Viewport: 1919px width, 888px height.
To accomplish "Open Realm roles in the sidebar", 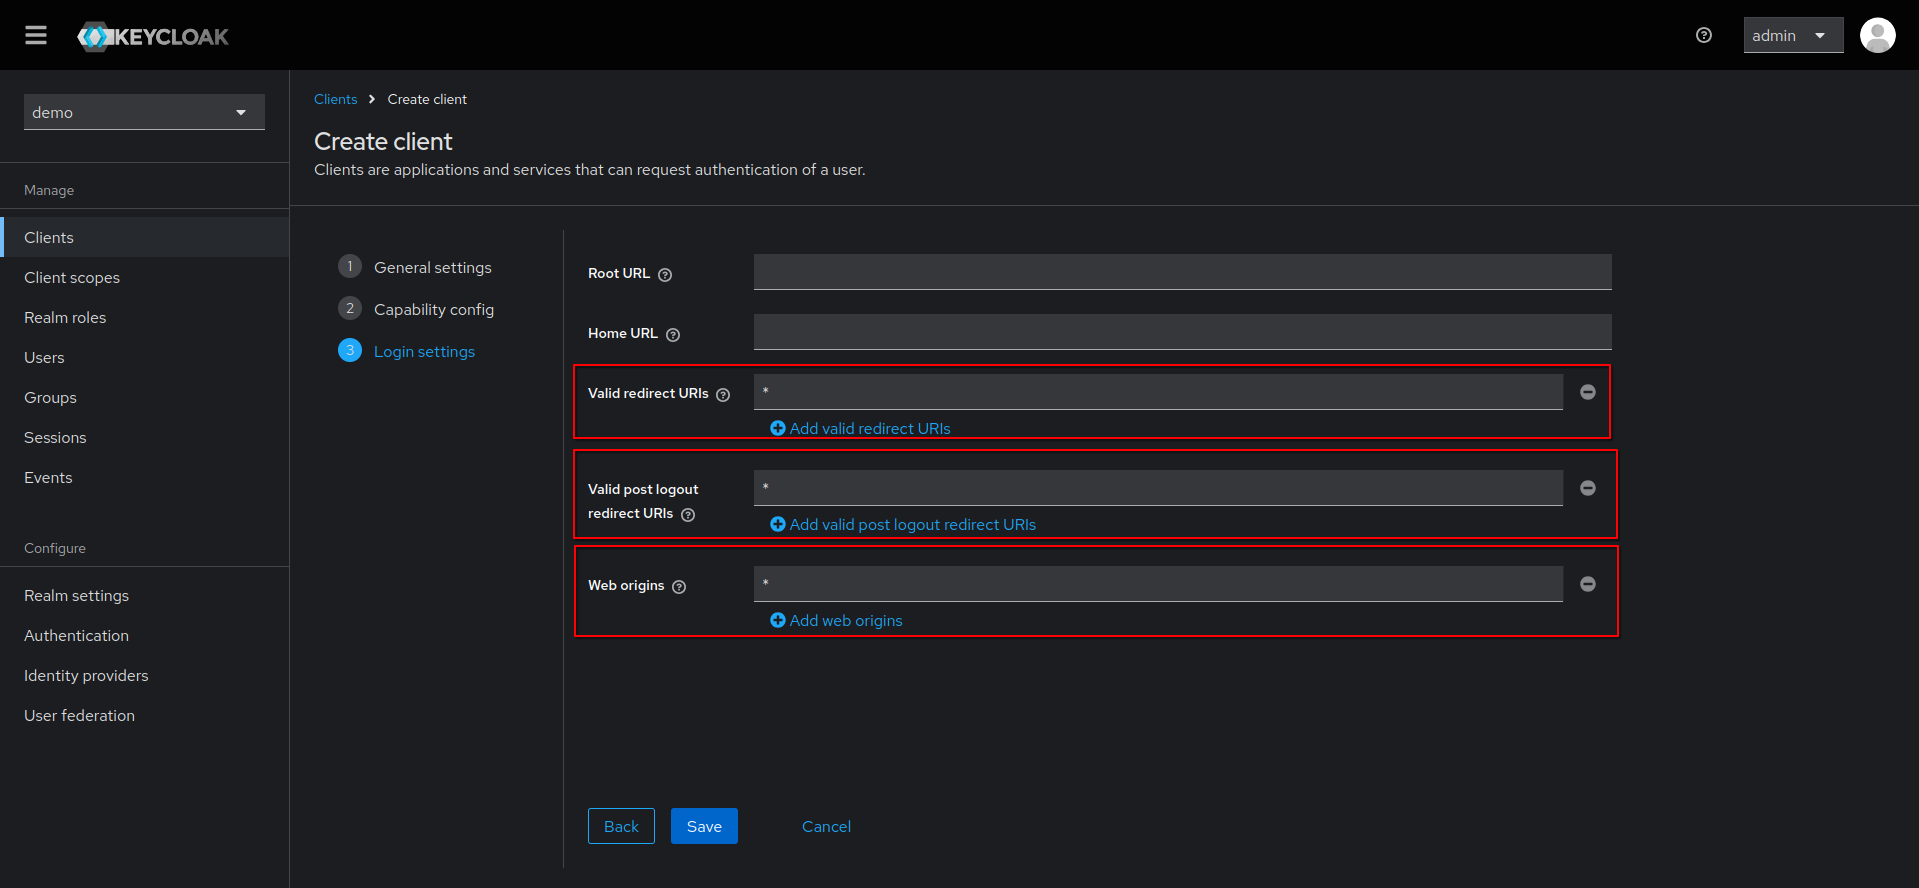I will 145,317.
